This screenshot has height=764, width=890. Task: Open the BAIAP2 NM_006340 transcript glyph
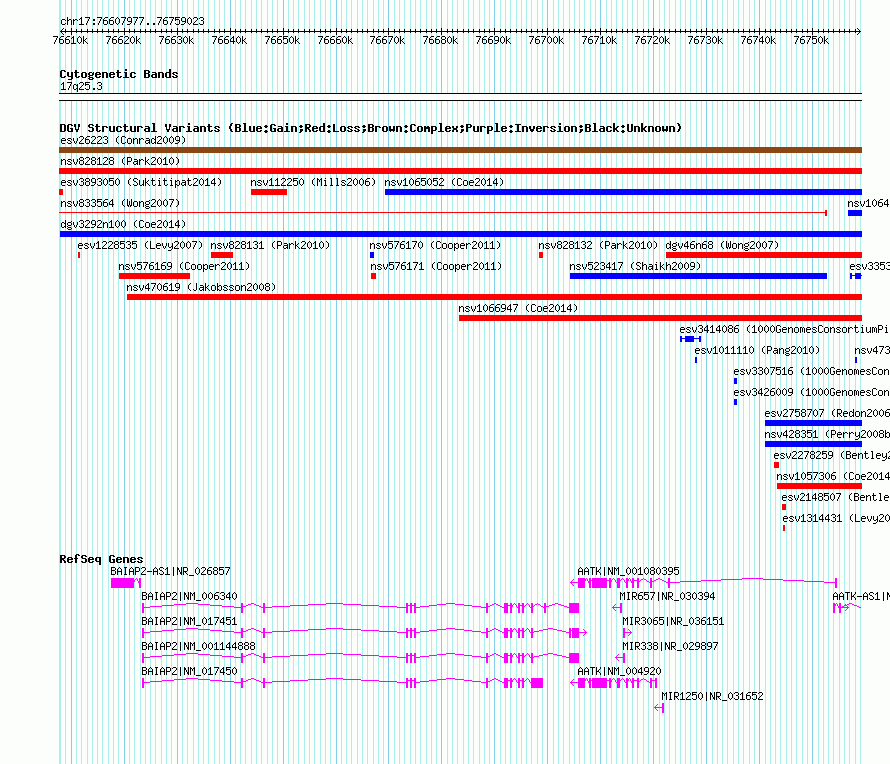(x=360, y=608)
